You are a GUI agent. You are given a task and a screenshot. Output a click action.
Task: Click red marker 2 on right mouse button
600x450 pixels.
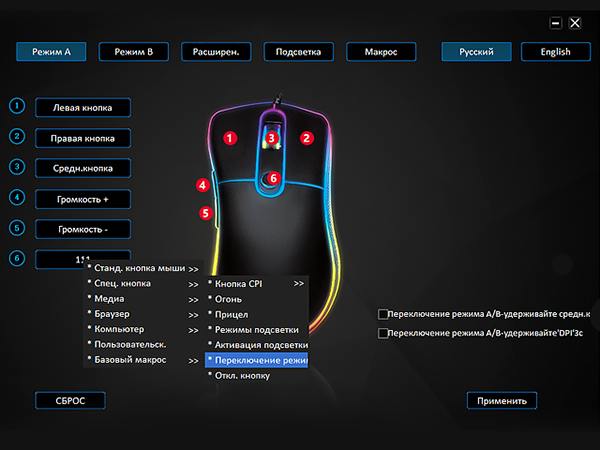(308, 139)
